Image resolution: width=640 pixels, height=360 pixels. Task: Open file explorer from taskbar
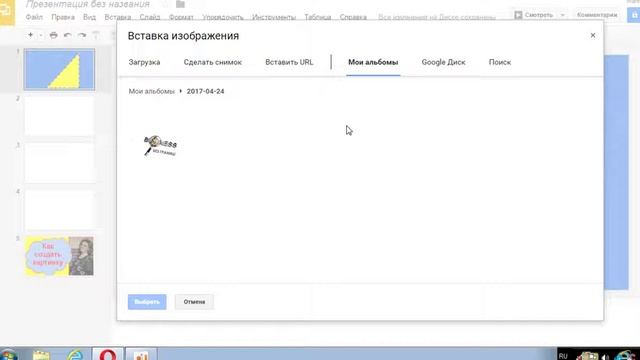pos(41,355)
